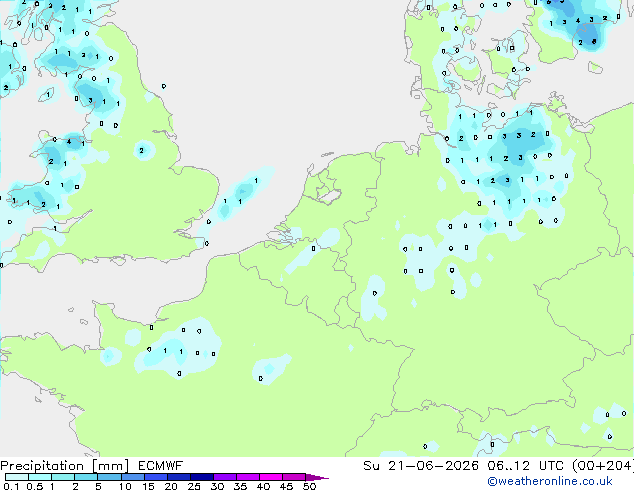This screenshot has width=634, height=490.
Task: Click the "Precipitation" title text
Action: click(x=42, y=466)
